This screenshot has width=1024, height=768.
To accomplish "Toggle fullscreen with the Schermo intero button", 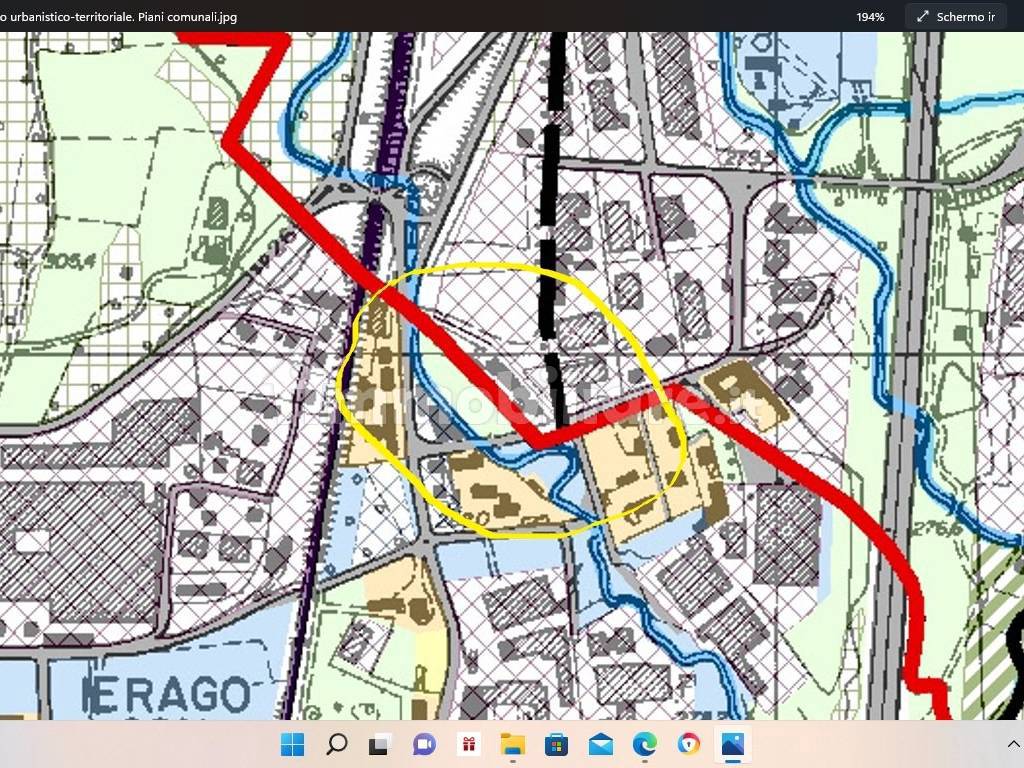I will [955, 16].
